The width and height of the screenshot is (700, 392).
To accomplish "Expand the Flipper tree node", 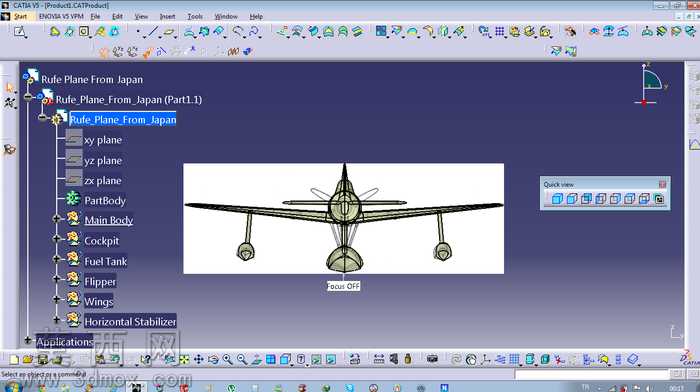I will [x=56, y=279].
